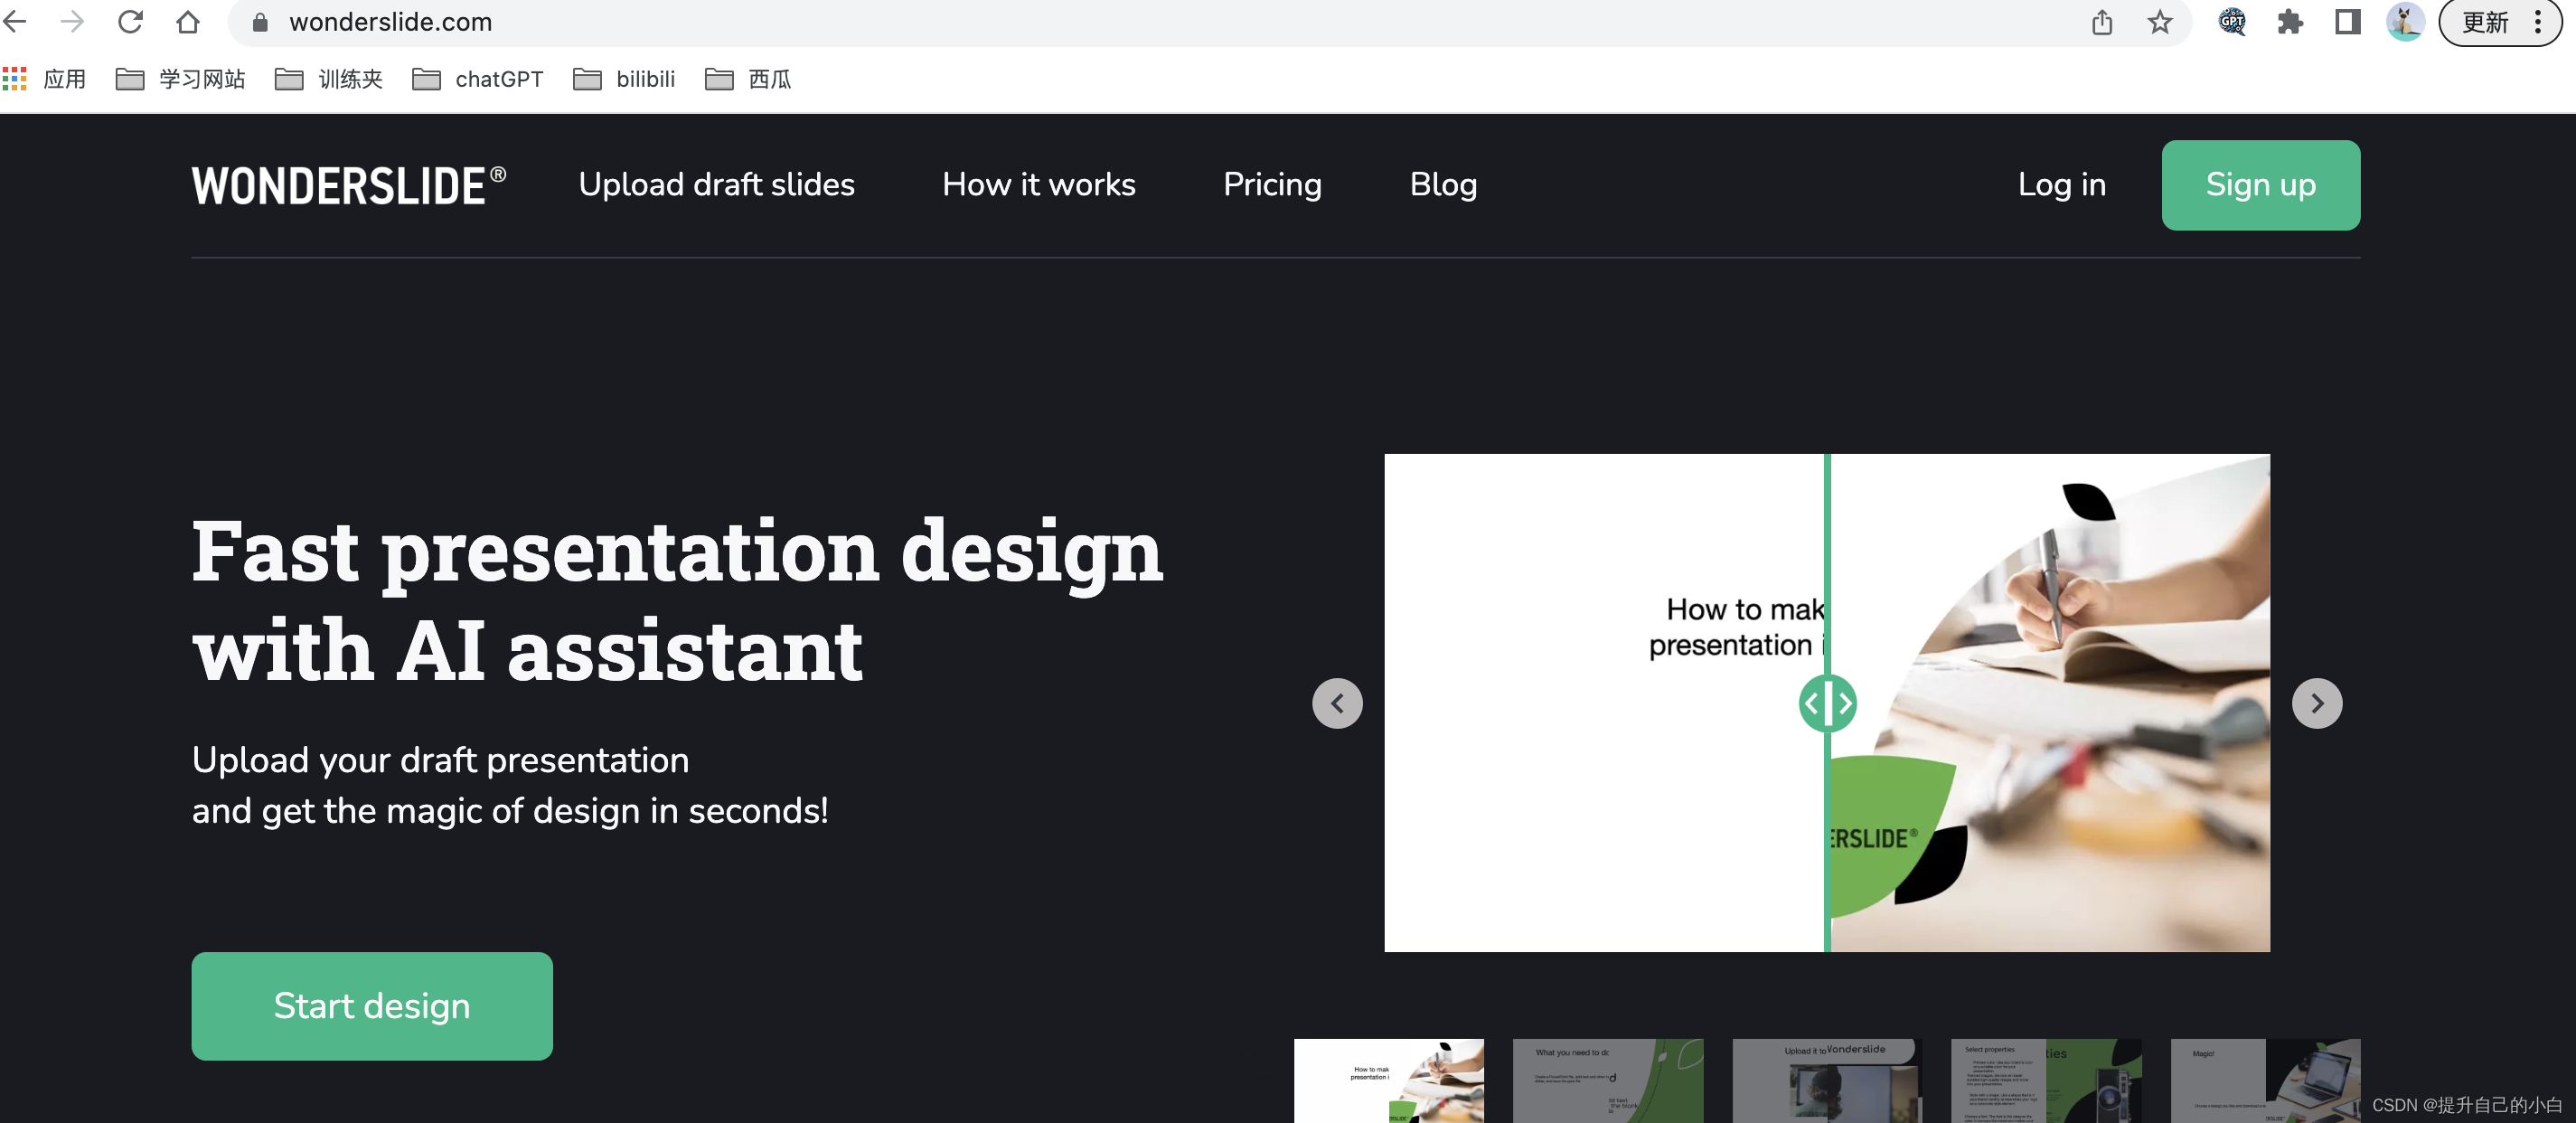2576x1123 pixels.
Task: Click the Start design button
Action: (x=371, y=1005)
